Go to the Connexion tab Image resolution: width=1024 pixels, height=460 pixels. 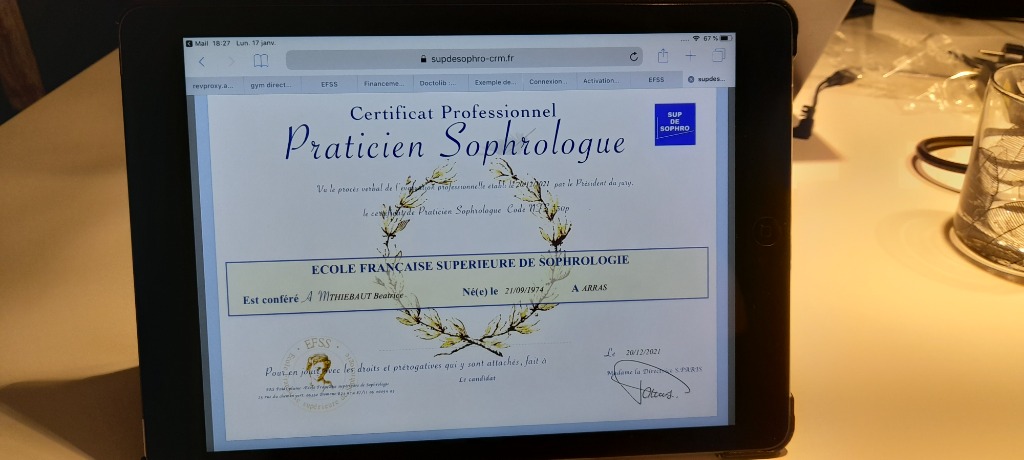tap(547, 81)
